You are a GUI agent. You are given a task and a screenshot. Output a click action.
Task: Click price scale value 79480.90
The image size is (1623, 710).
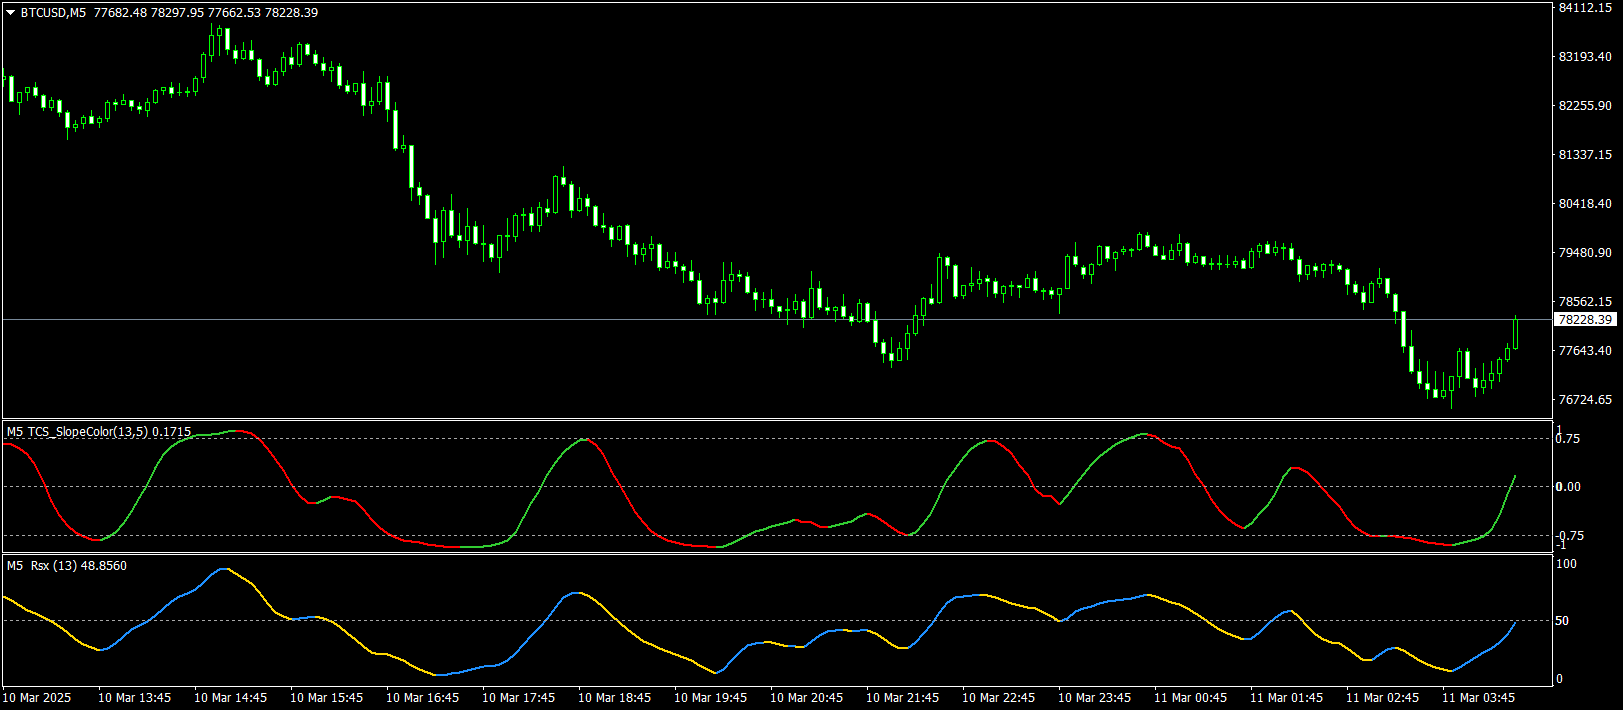point(1585,253)
